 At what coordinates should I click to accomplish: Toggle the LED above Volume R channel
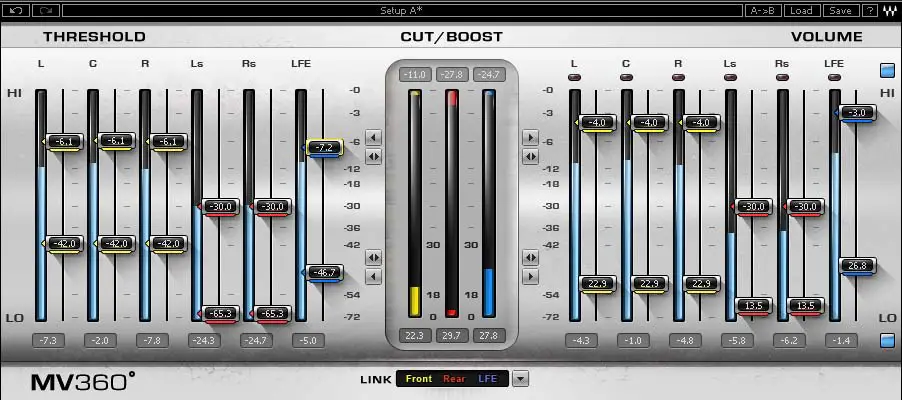pos(678,77)
